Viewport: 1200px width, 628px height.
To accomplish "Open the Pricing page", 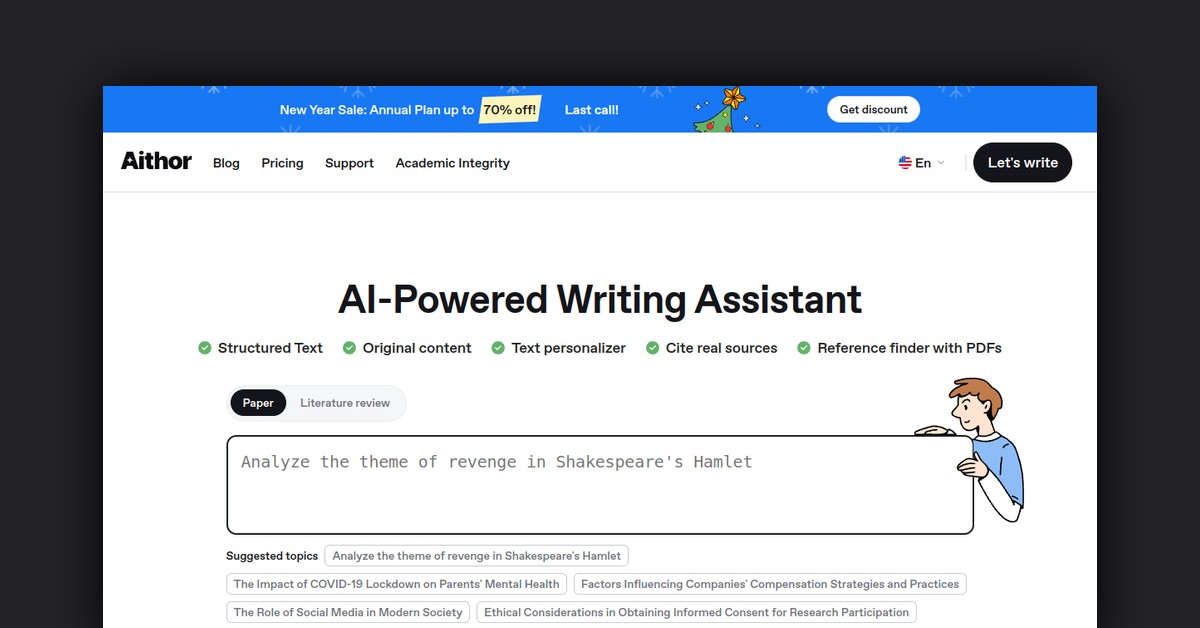I will [x=282, y=163].
